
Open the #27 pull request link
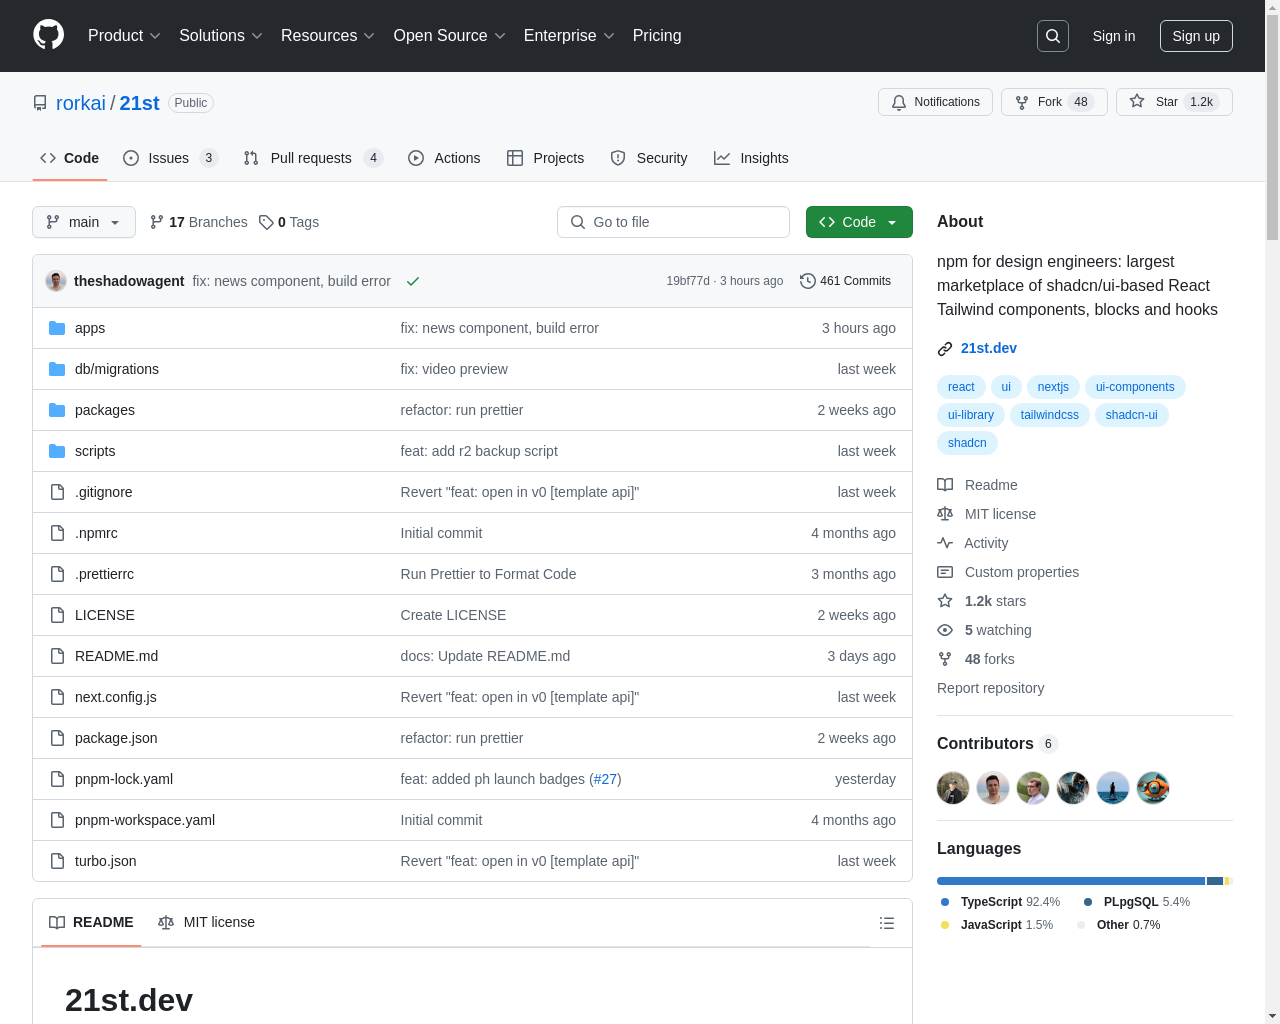click(605, 779)
